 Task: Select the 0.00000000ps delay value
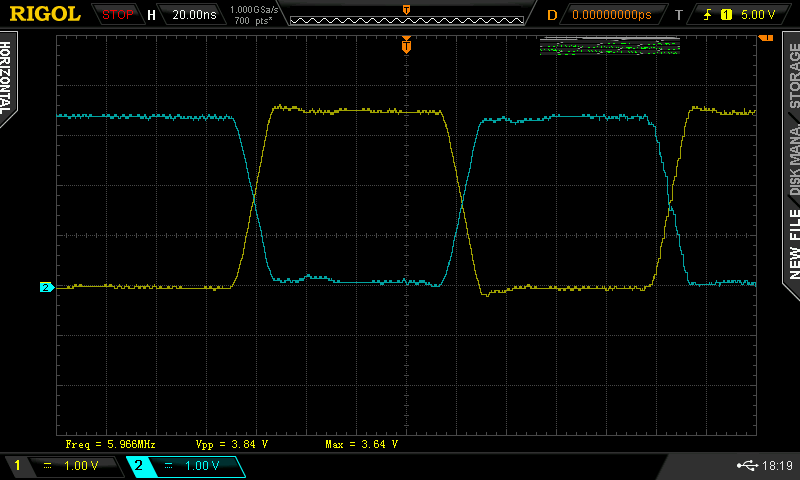(x=612, y=15)
